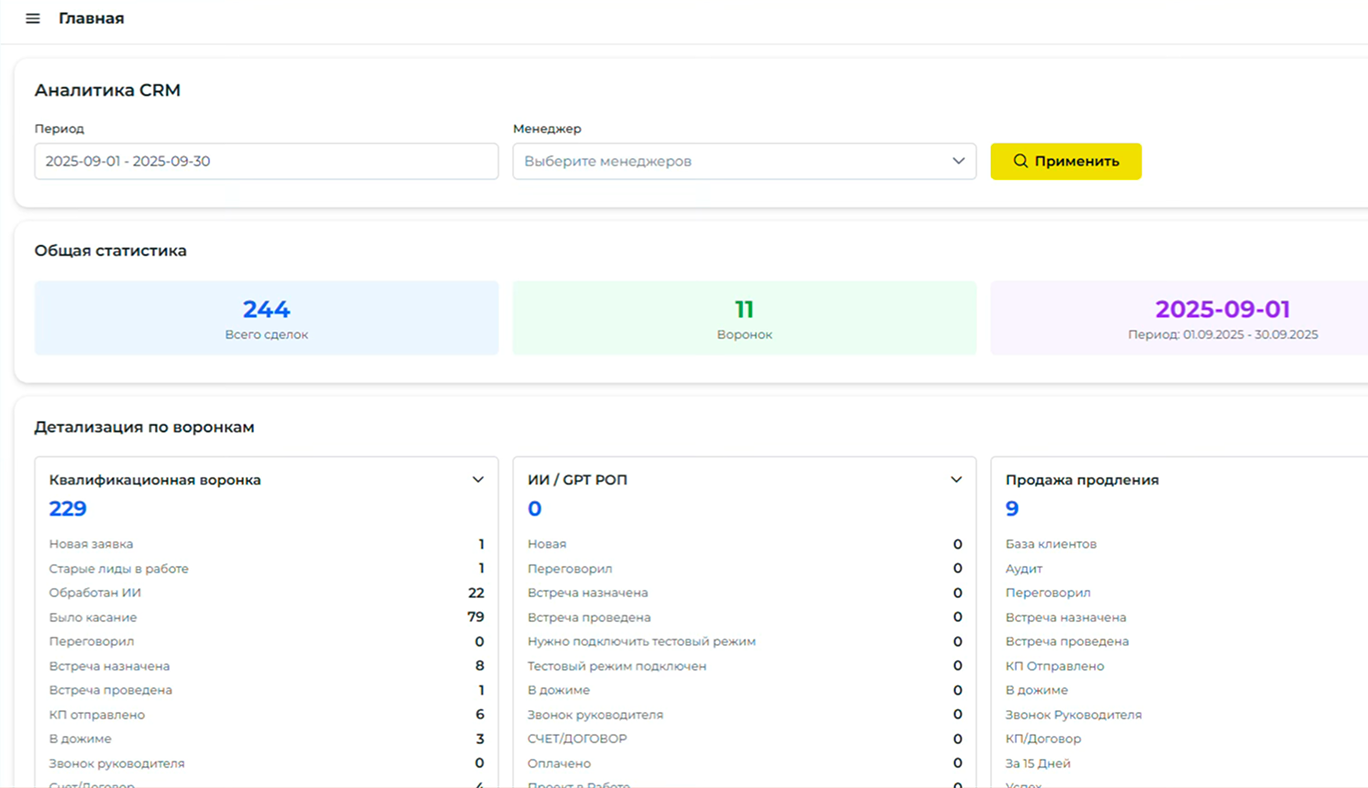Open the hamburger navigation menu
The image size is (1368, 788).
33,19
